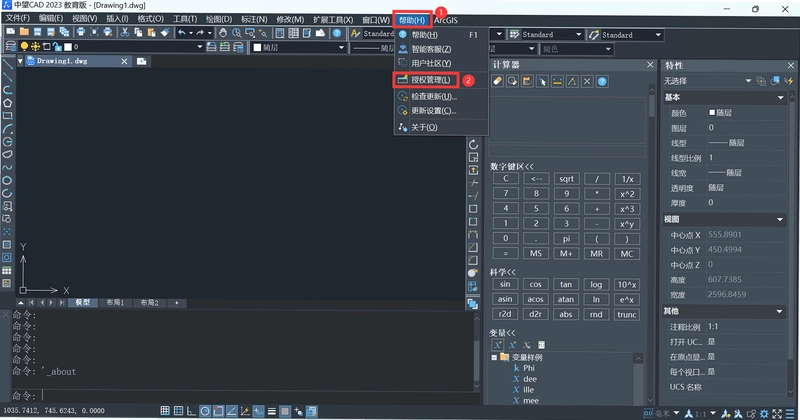
Task: Toggle Grid display in status bar
Action: coord(178,411)
